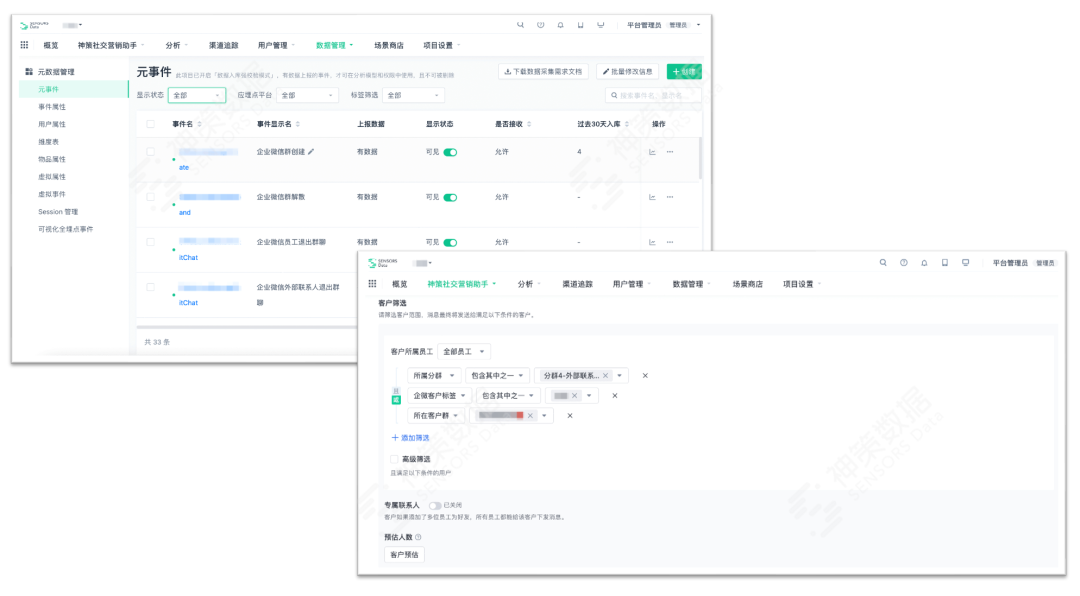Viewport: 1080px width, 596px height.
Task: Open the notifications bell icon
Action: coord(561,22)
